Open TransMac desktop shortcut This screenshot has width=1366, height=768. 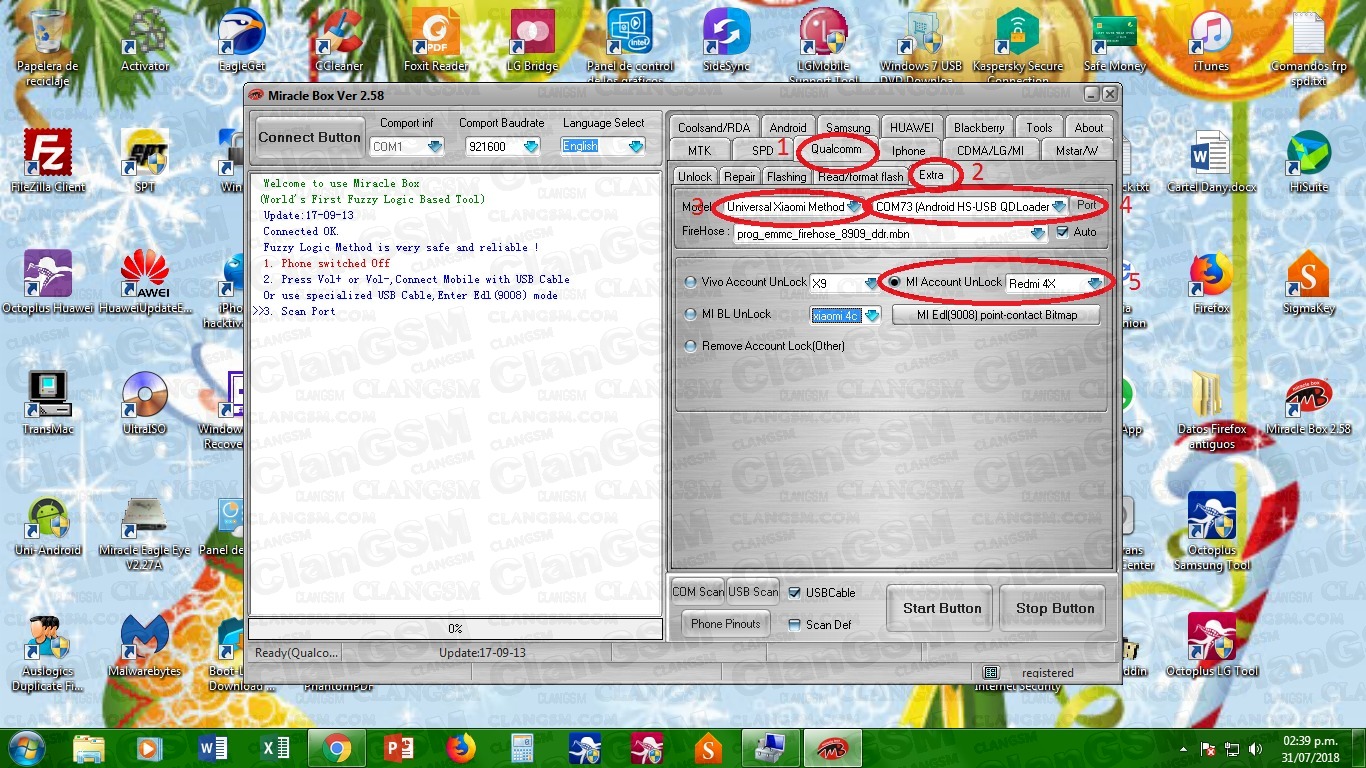48,401
